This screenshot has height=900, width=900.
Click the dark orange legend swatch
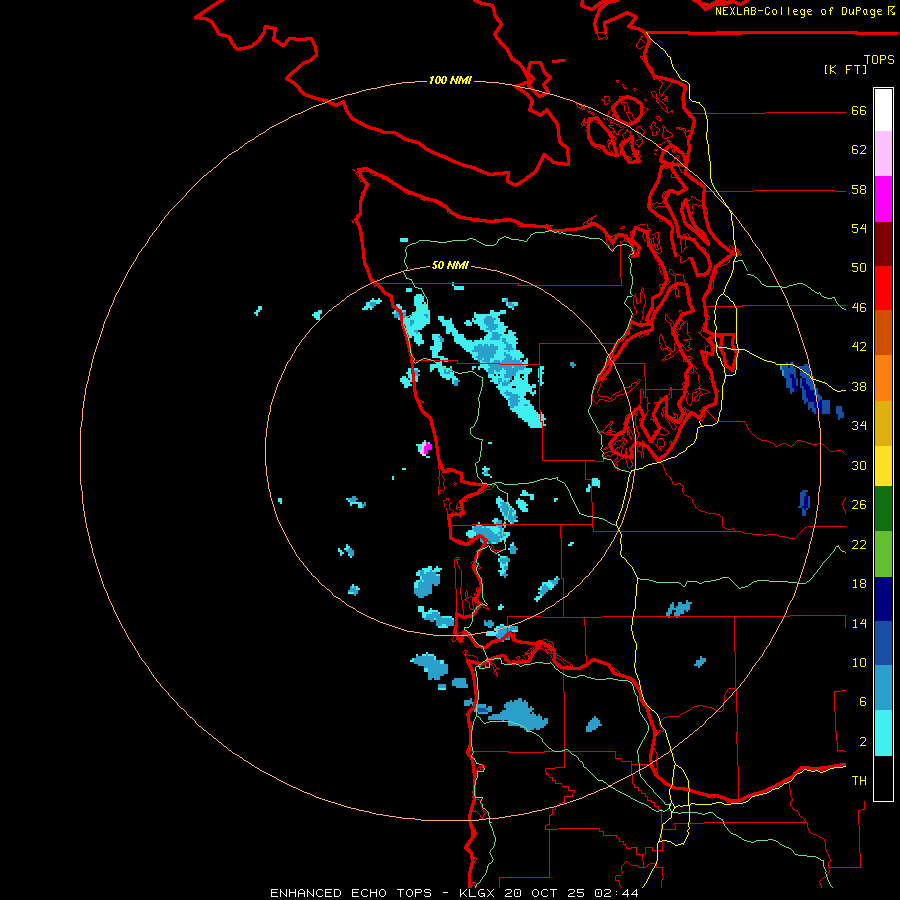click(883, 333)
